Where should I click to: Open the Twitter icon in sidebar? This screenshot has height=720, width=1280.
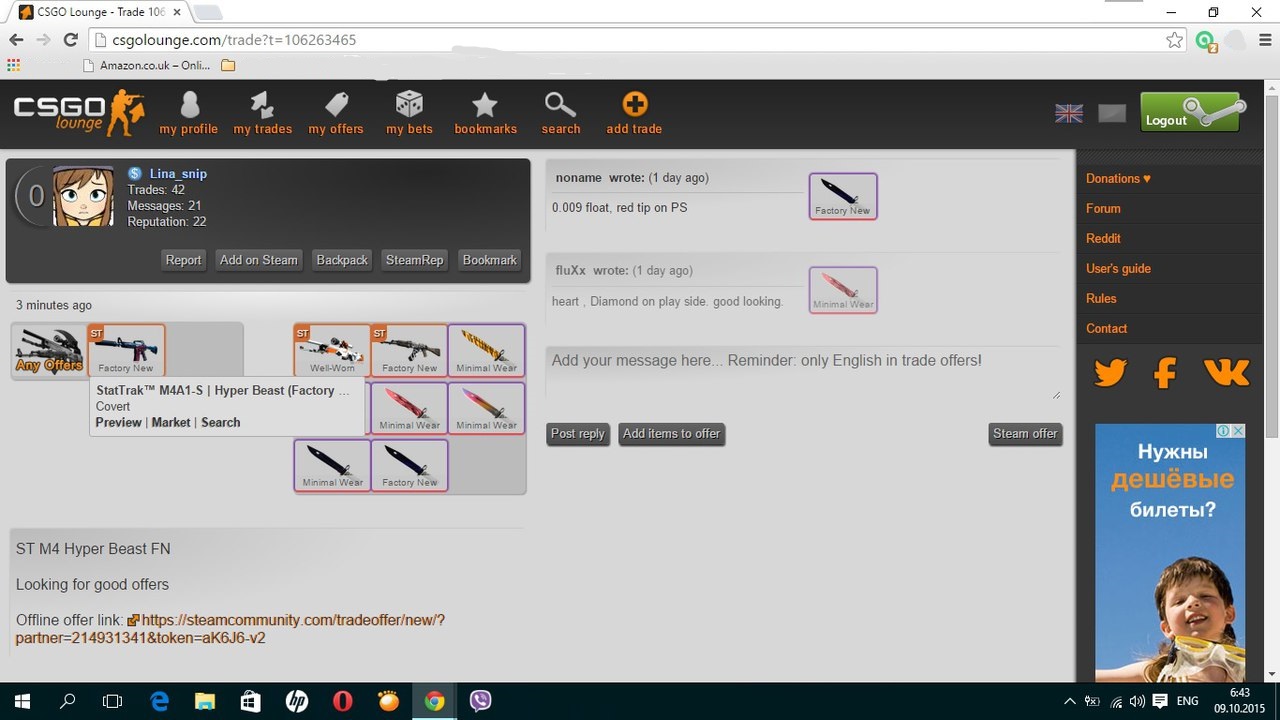(x=1110, y=372)
